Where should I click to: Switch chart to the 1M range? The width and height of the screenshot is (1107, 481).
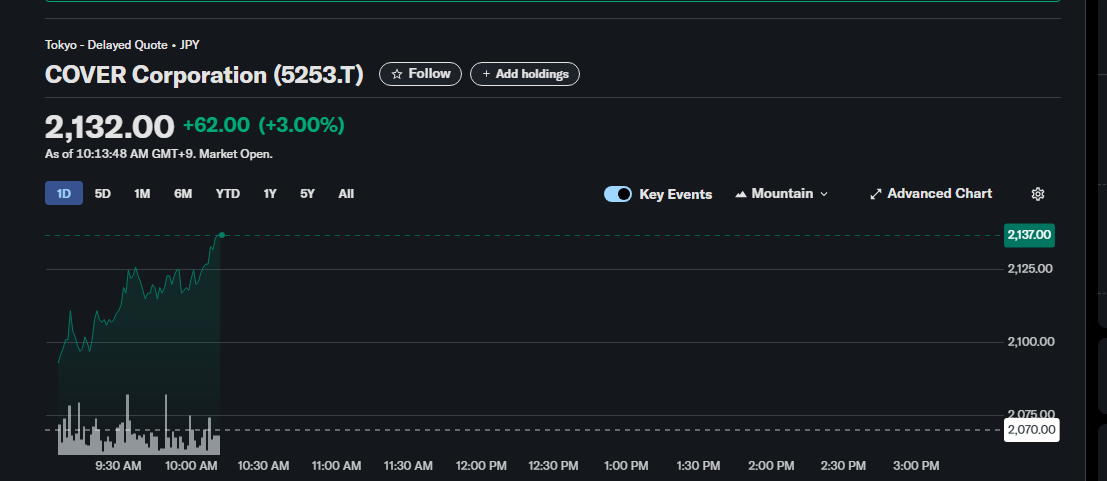coord(142,194)
